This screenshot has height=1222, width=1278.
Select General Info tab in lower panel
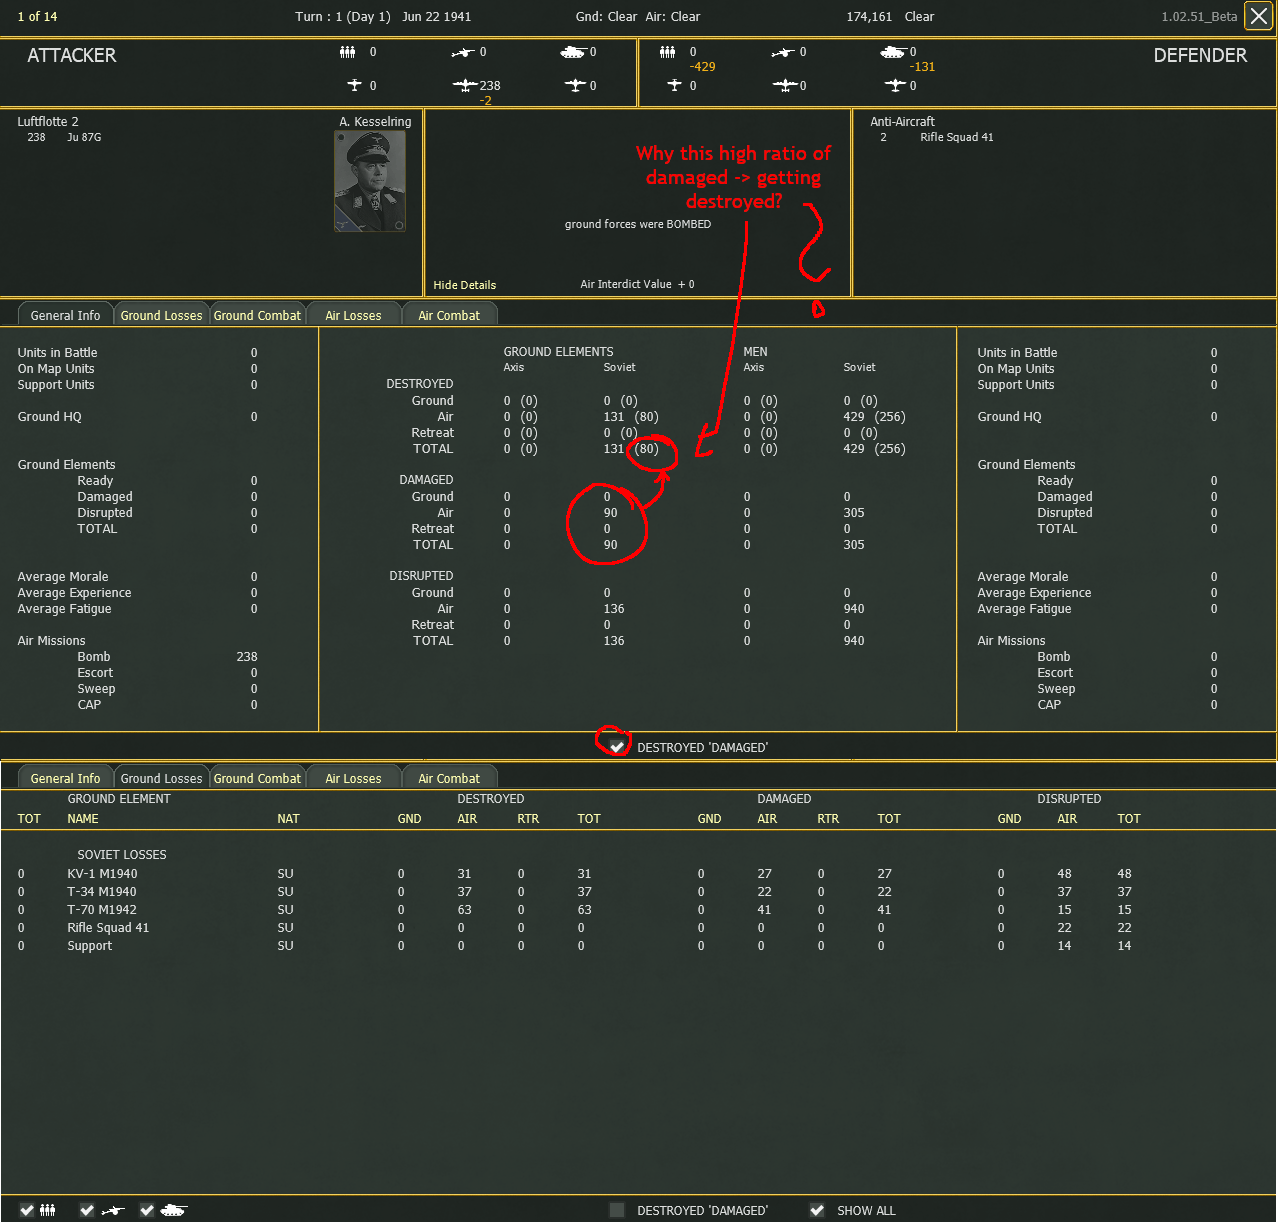[x=65, y=778]
